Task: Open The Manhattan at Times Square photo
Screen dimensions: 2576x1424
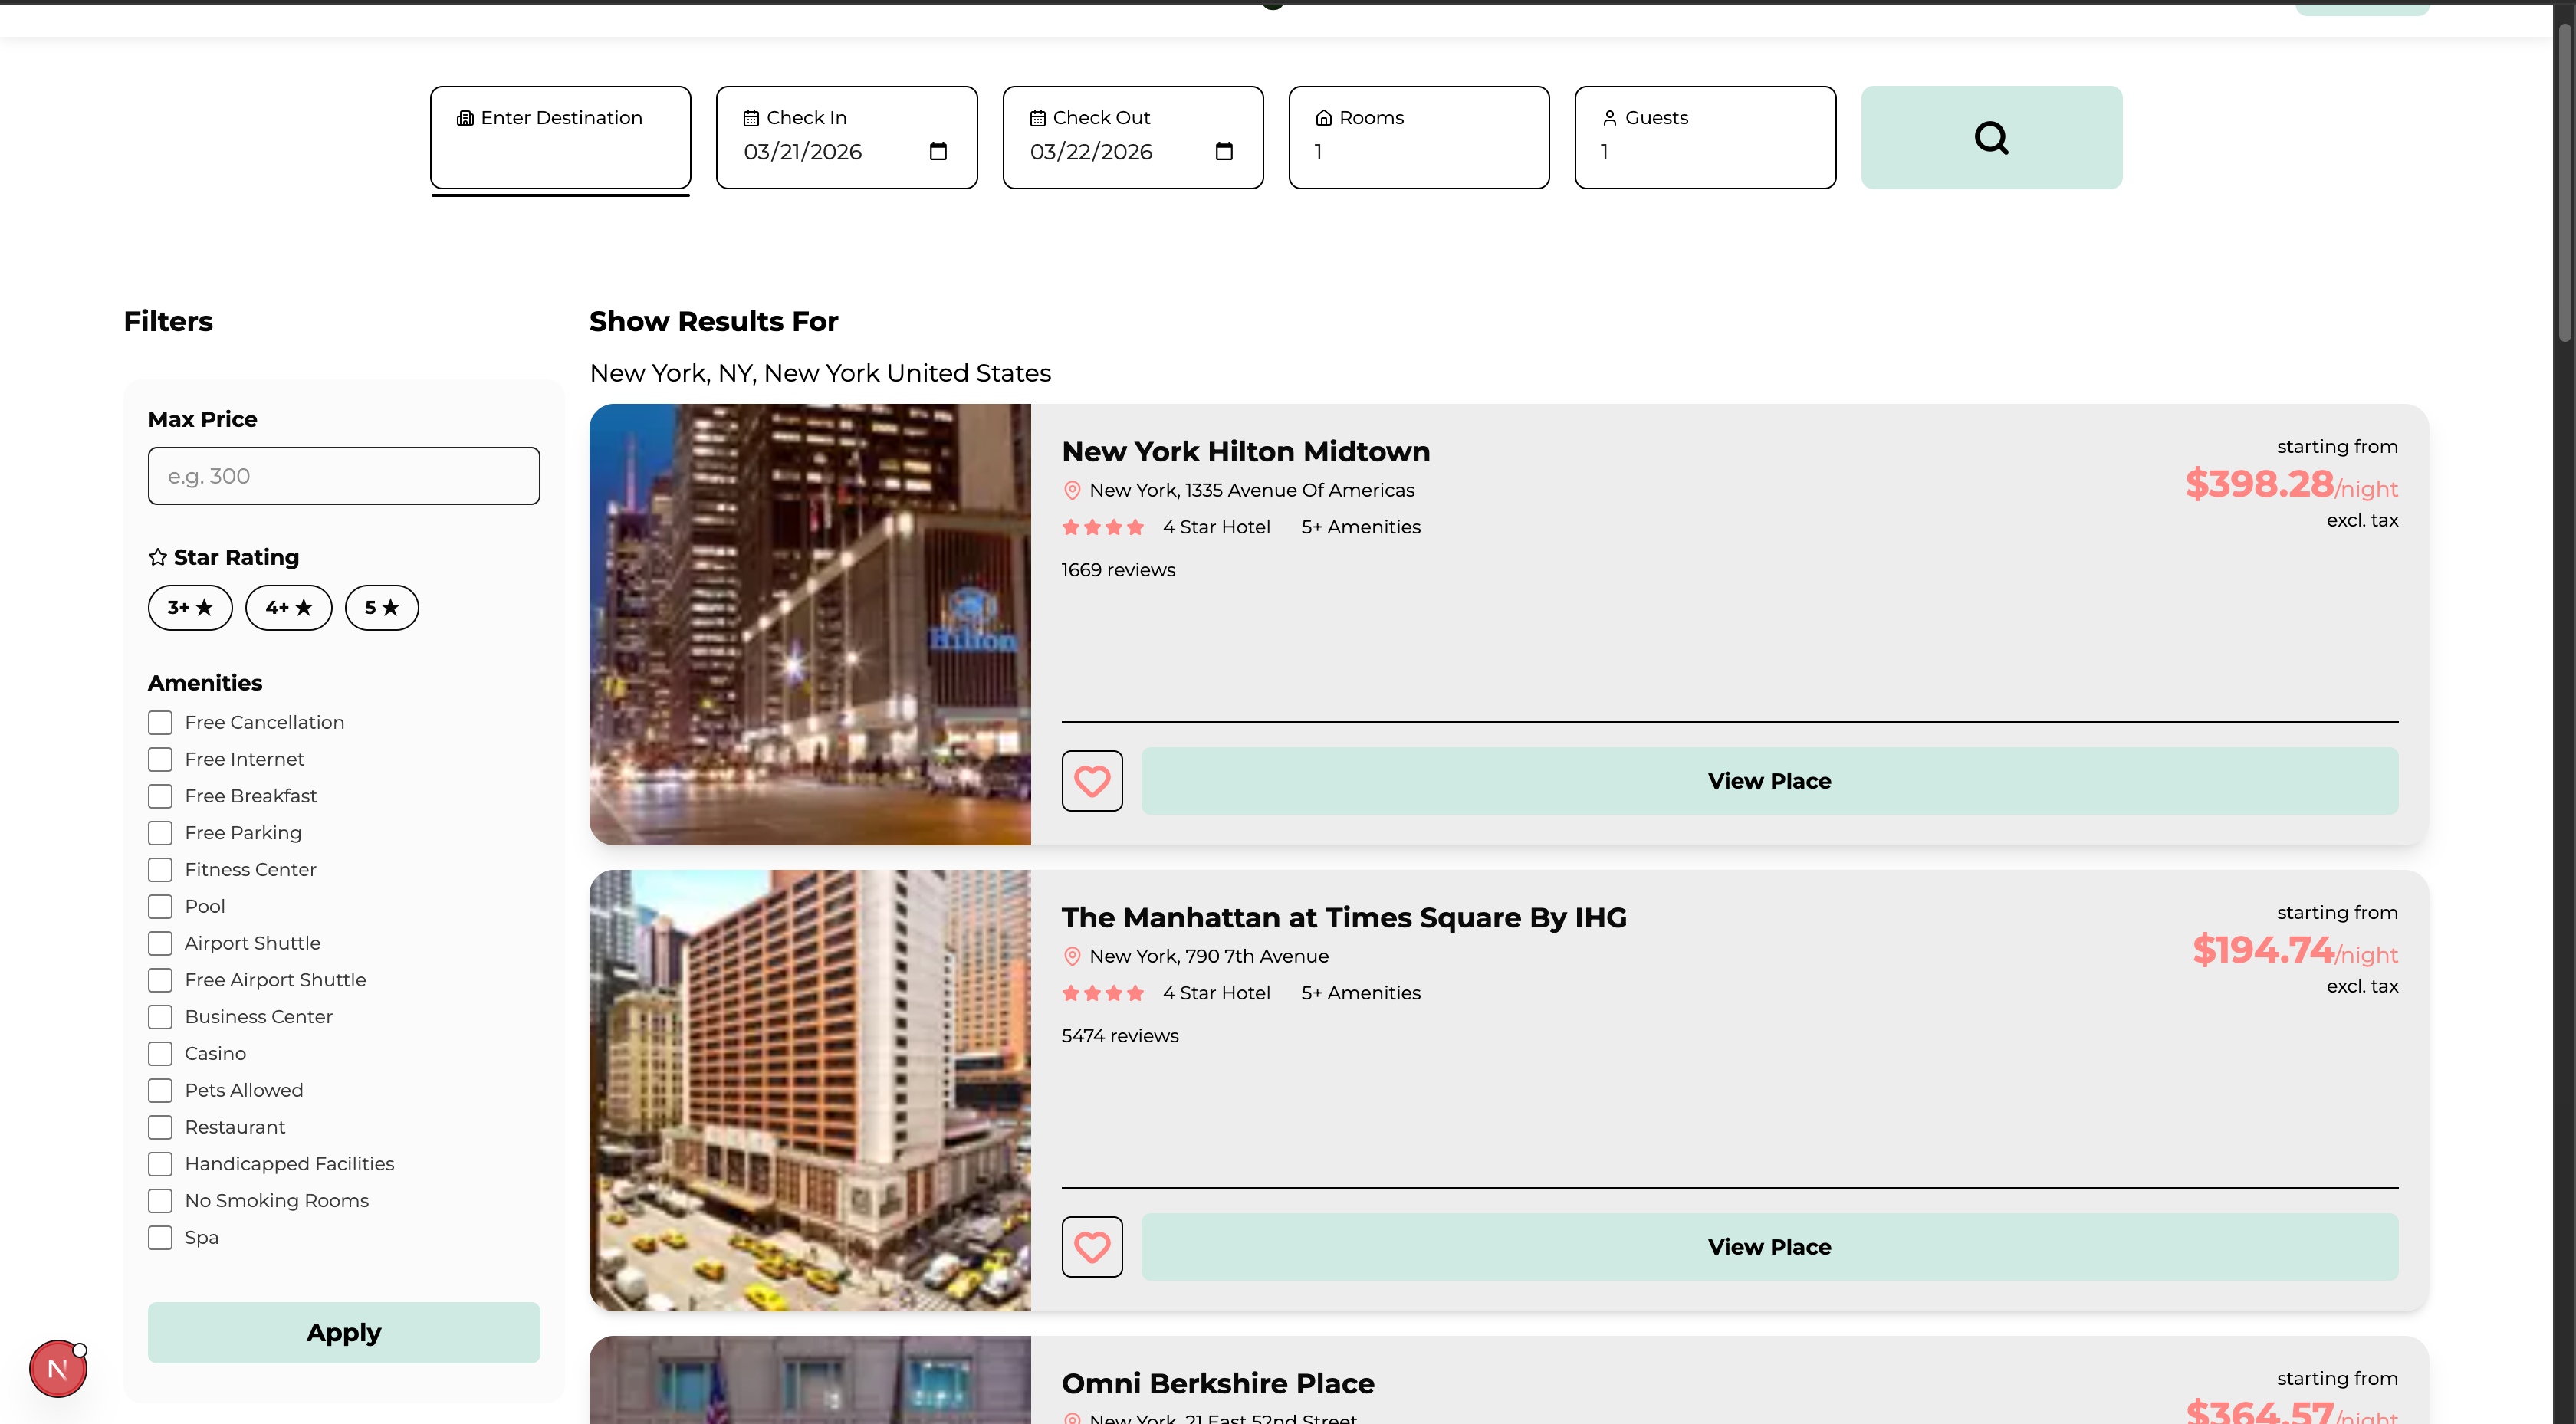Action: point(810,1091)
